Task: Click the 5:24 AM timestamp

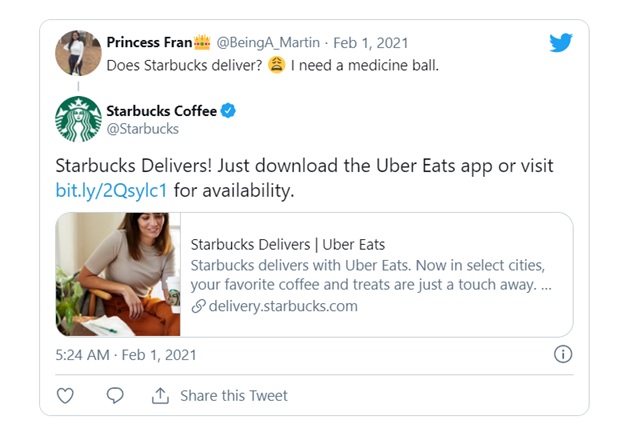Action: click(x=82, y=354)
